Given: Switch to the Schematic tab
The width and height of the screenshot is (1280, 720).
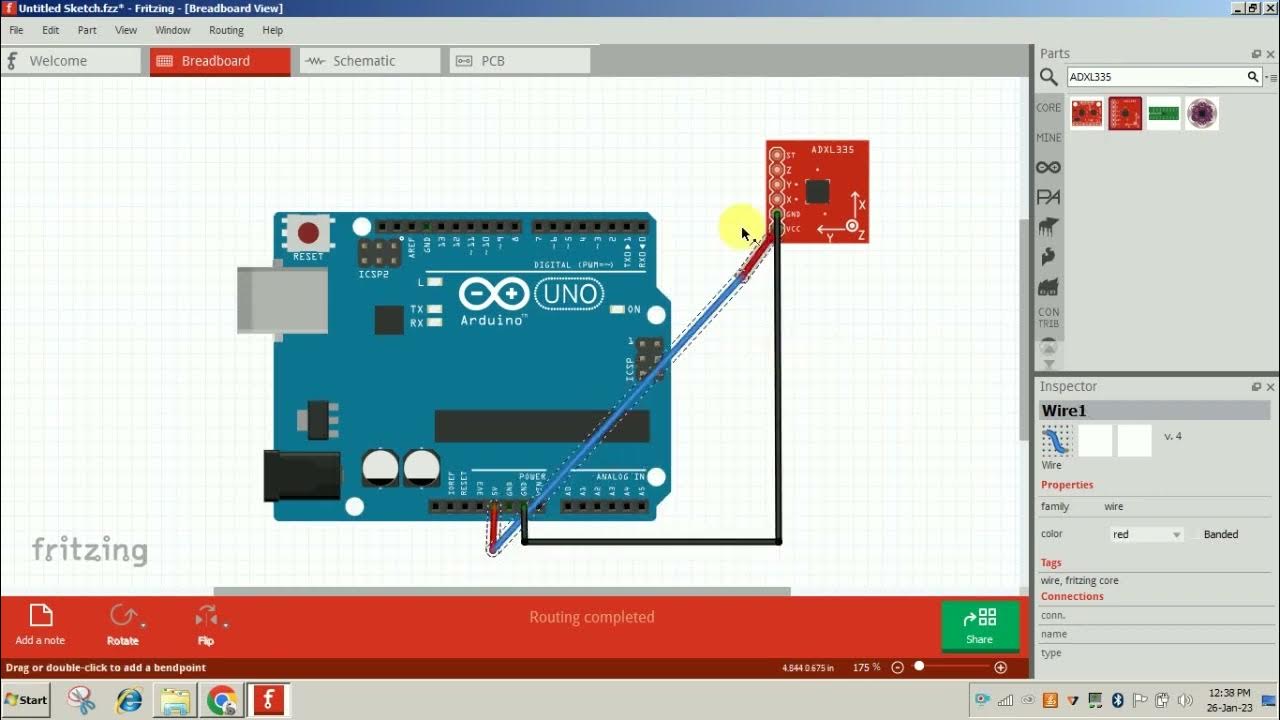Looking at the screenshot, I should click(x=370, y=61).
